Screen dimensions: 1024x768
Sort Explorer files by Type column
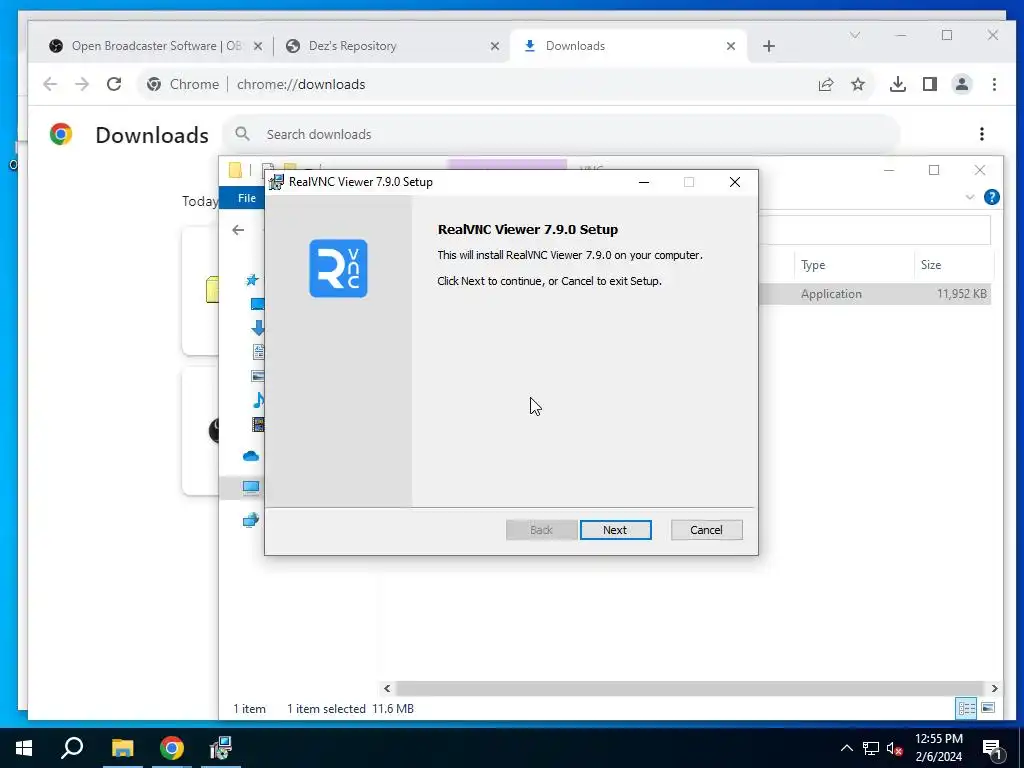813,265
